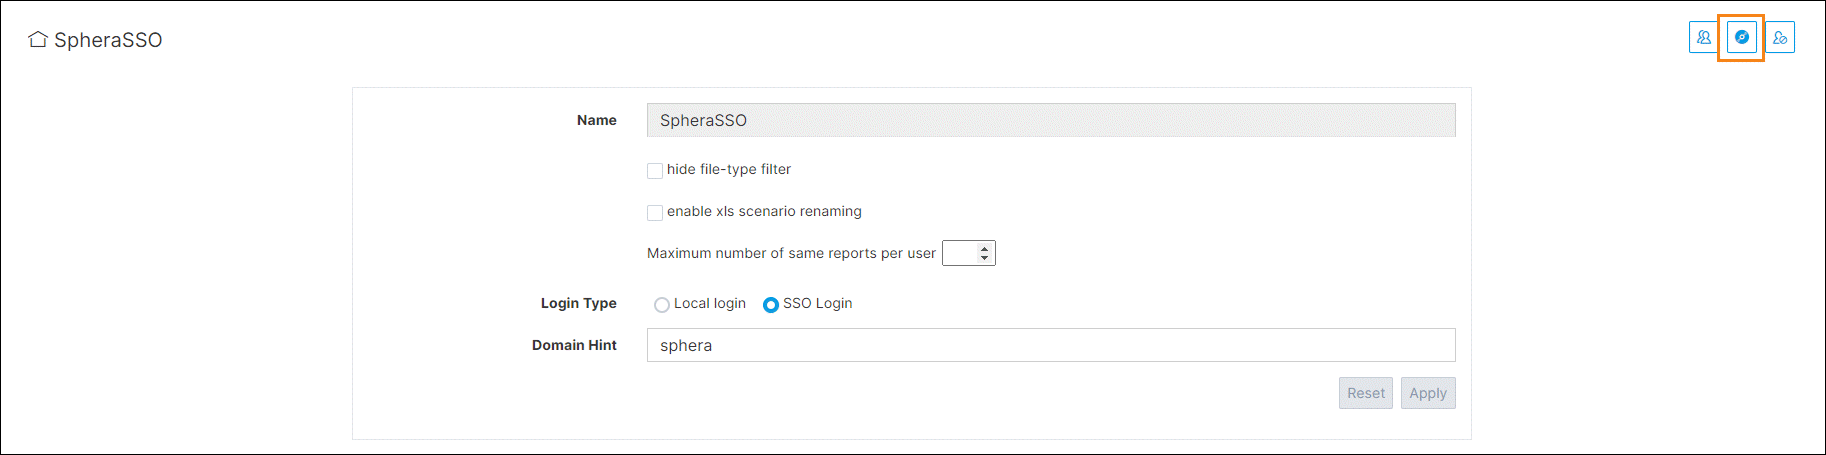Decrease maximum reports with down arrow
This screenshot has width=1826, height=455.
(985, 259)
